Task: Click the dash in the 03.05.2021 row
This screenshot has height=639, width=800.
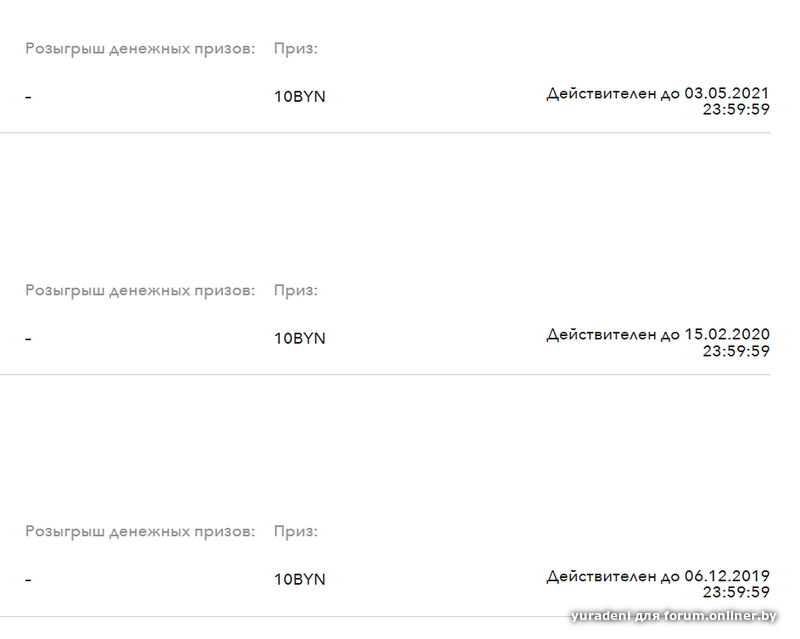Action: (28, 97)
